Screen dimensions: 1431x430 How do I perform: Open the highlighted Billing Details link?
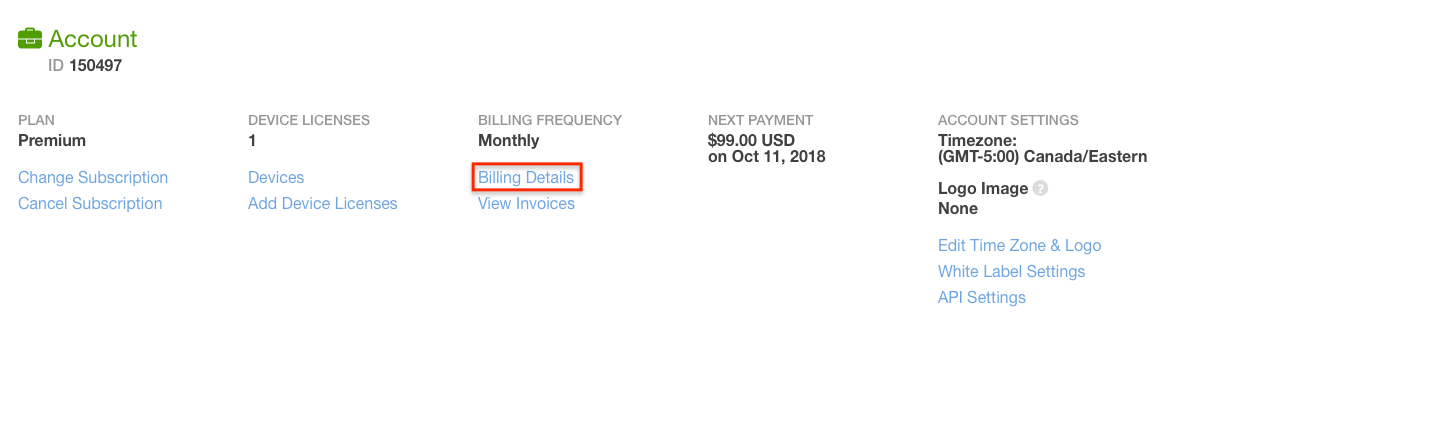[526, 177]
